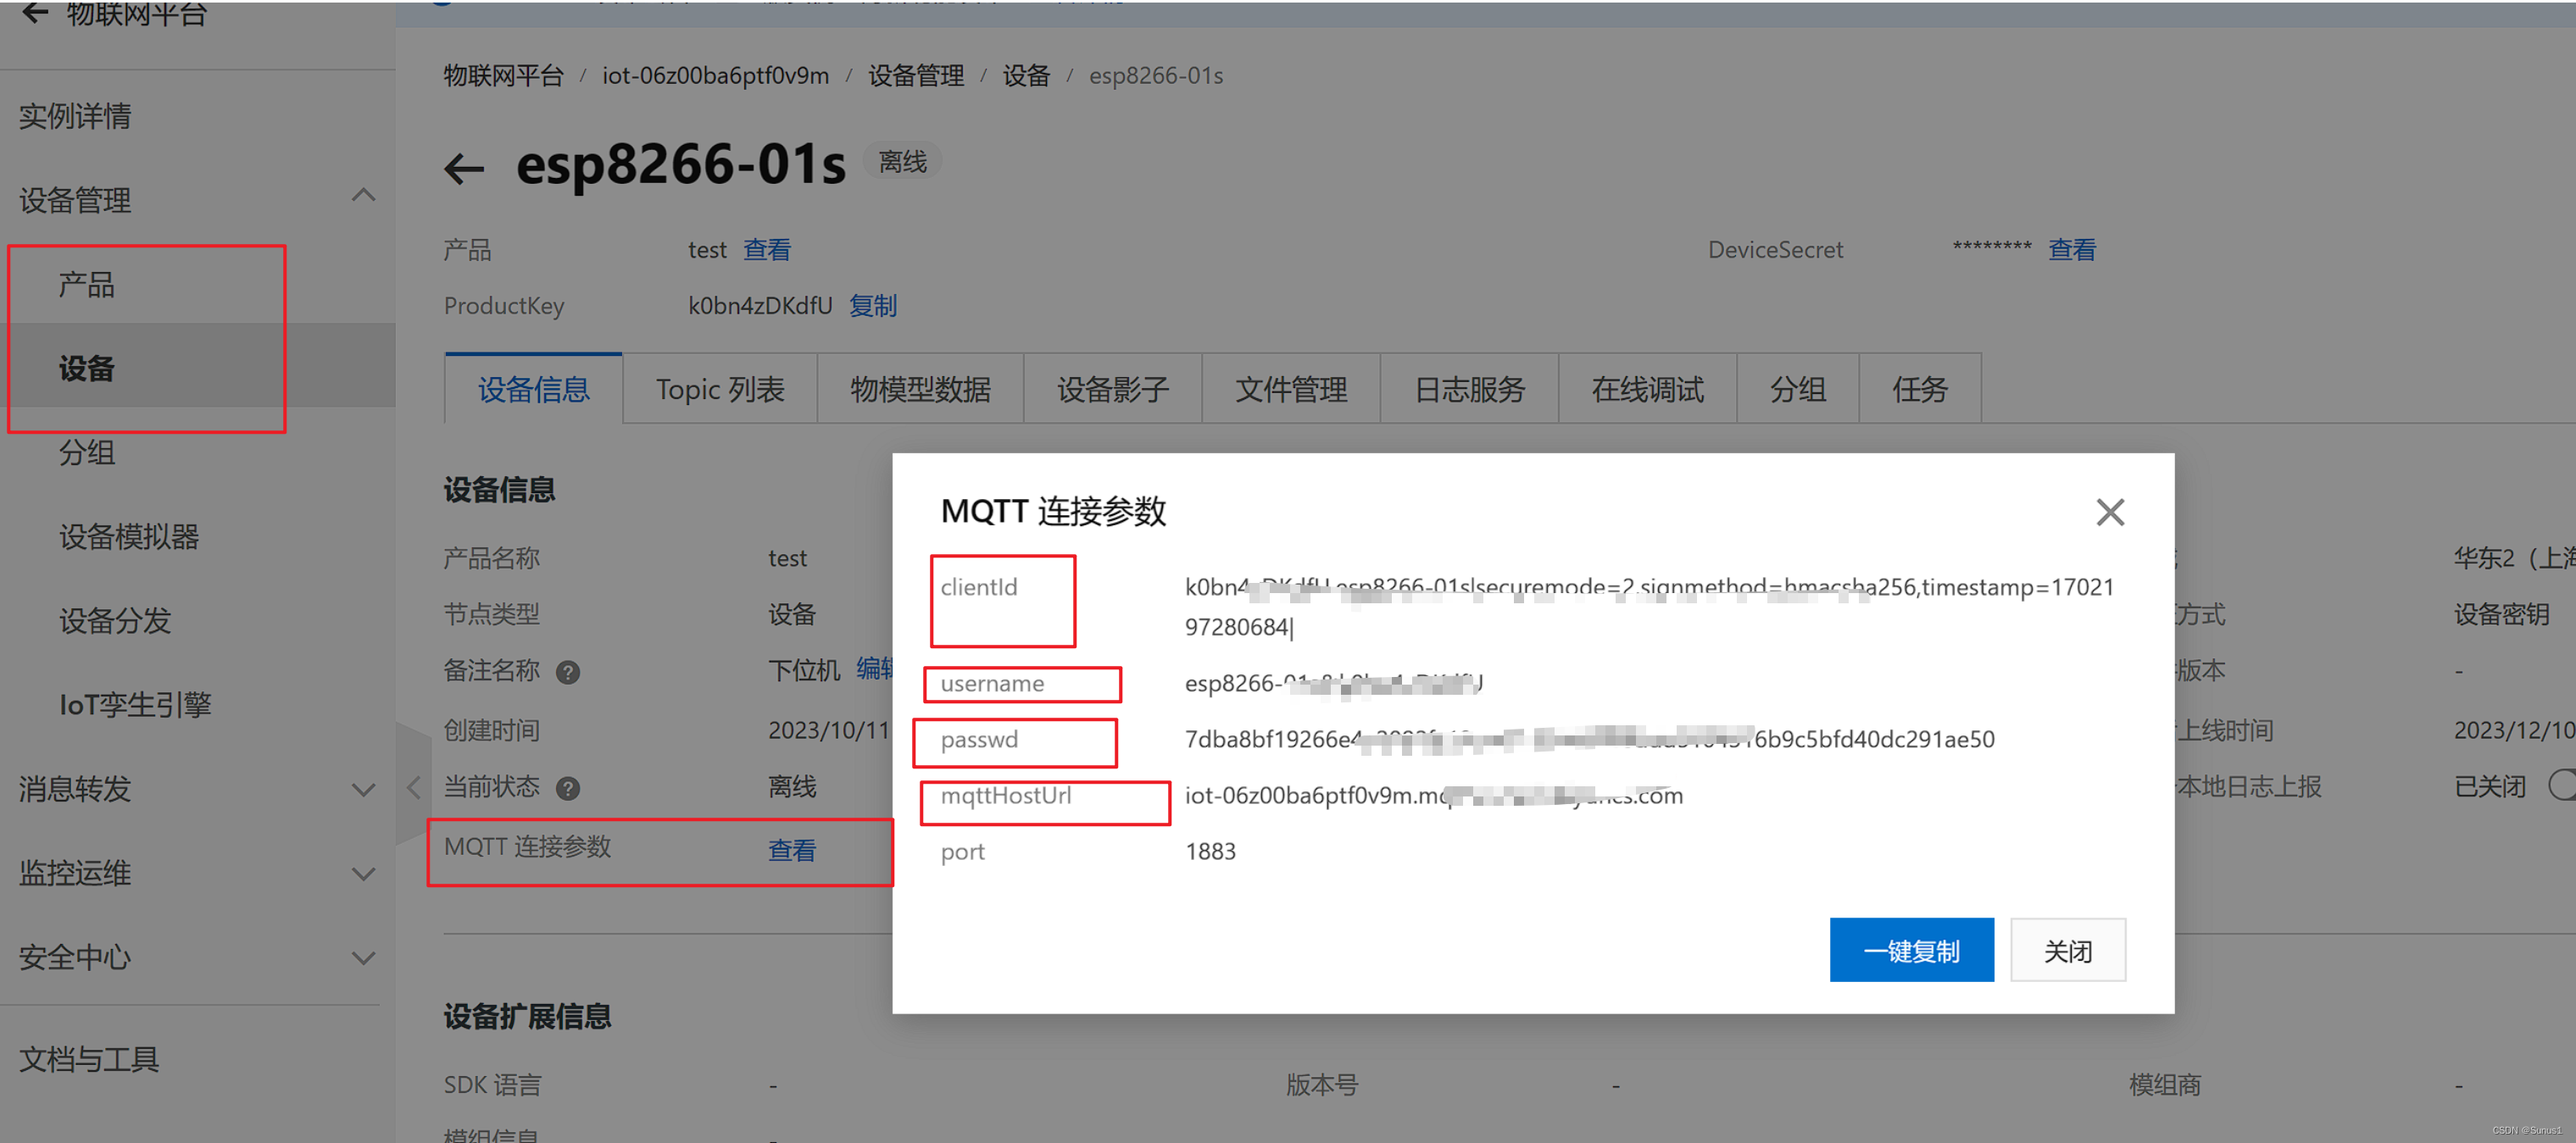Select 设备 in the sidebar

86,368
